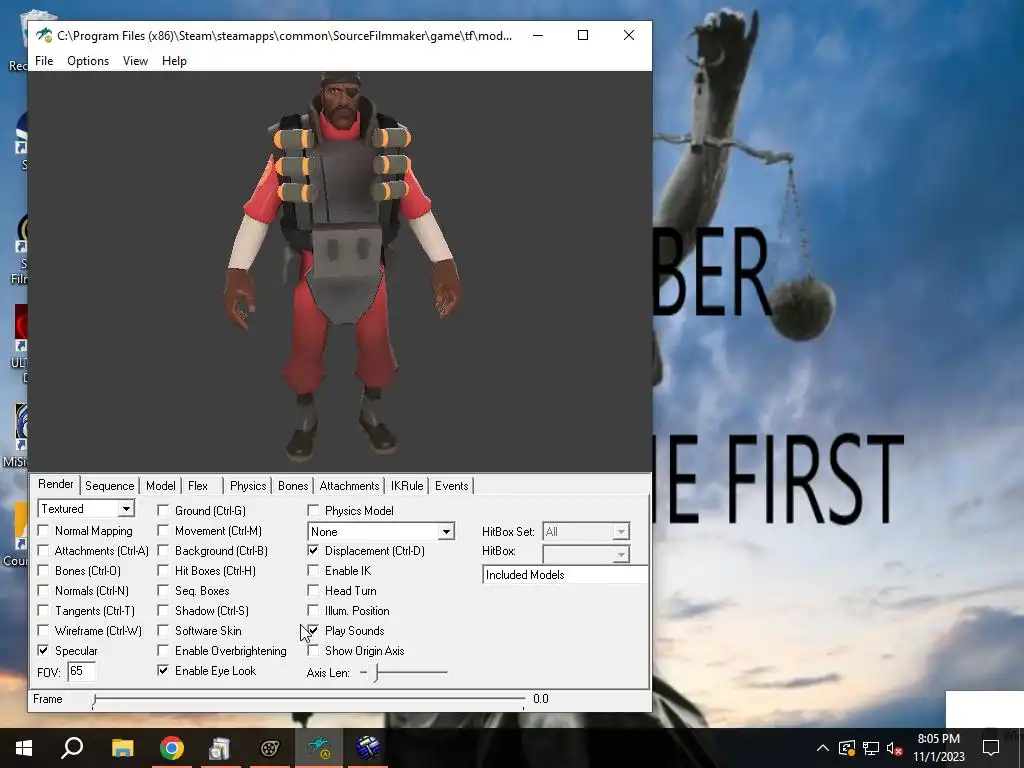The width and height of the screenshot is (1024, 768).
Task: Enable Normals (Ctrl-N) checkbox
Action: pos(43,591)
